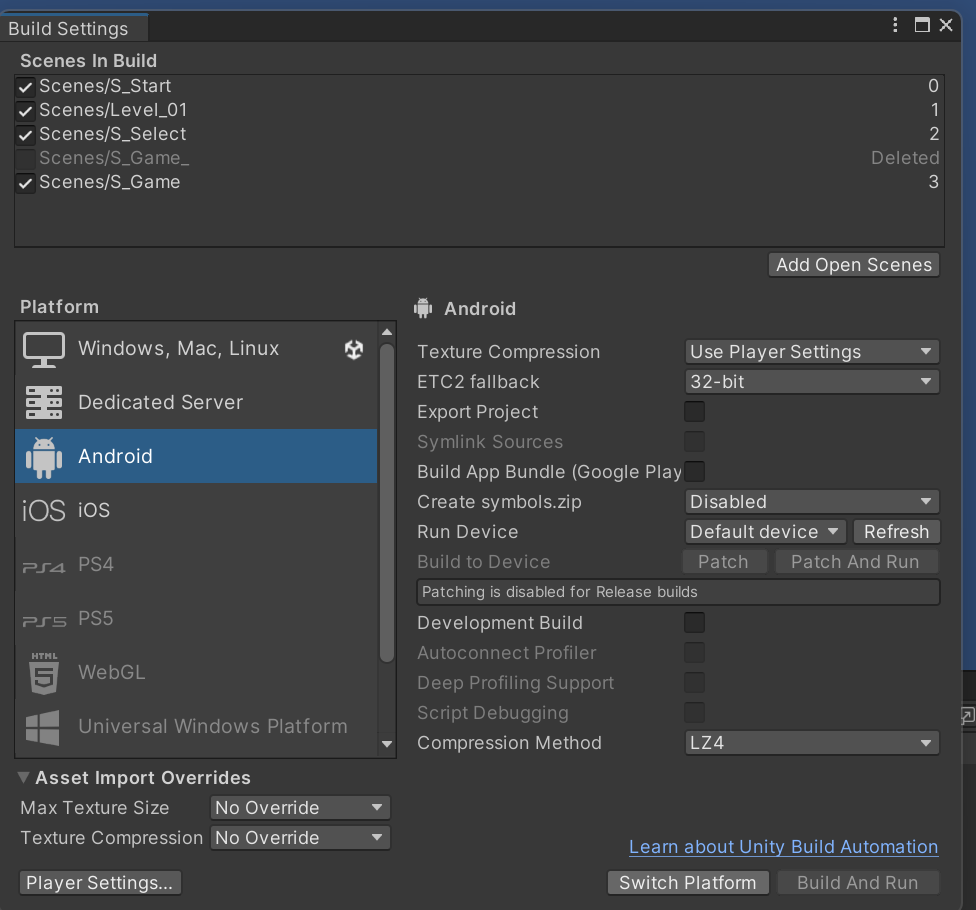The width and height of the screenshot is (976, 910).
Task: Enable the Development Build checkbox
Action: pyautogui.click(x=695, y=622)
